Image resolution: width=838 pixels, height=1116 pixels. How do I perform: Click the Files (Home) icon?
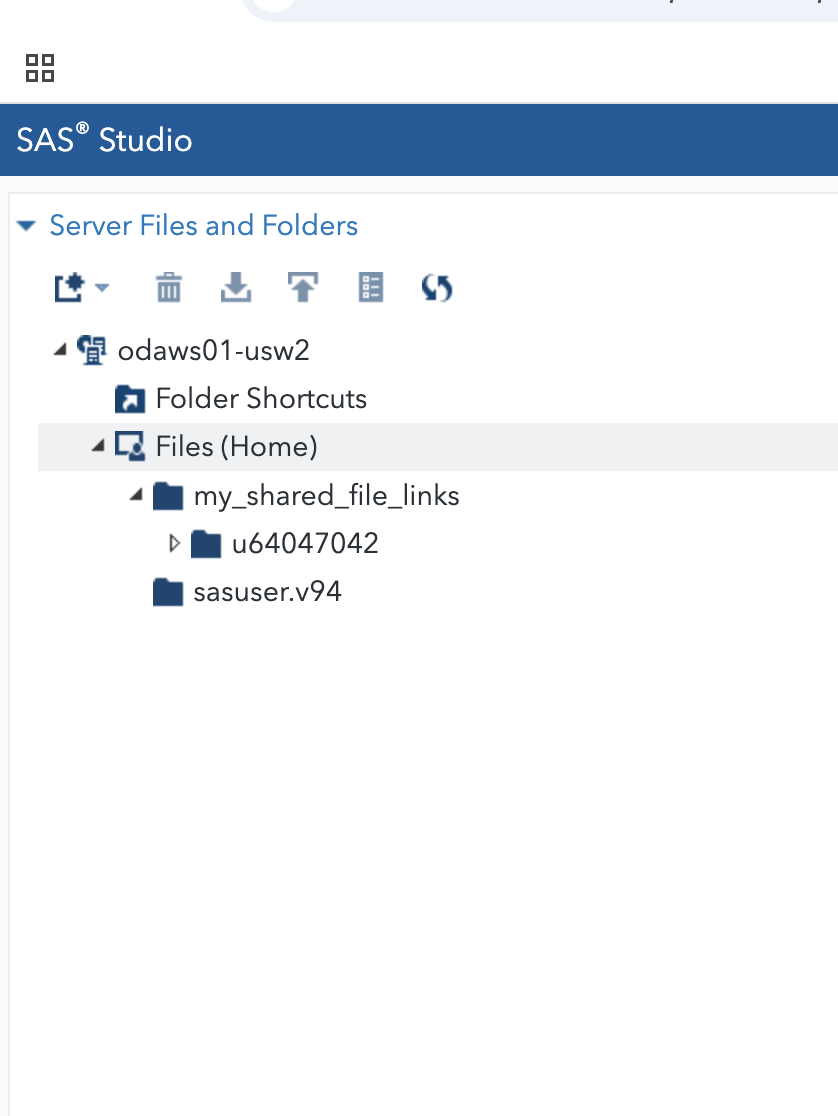click(x=130, y=446)
